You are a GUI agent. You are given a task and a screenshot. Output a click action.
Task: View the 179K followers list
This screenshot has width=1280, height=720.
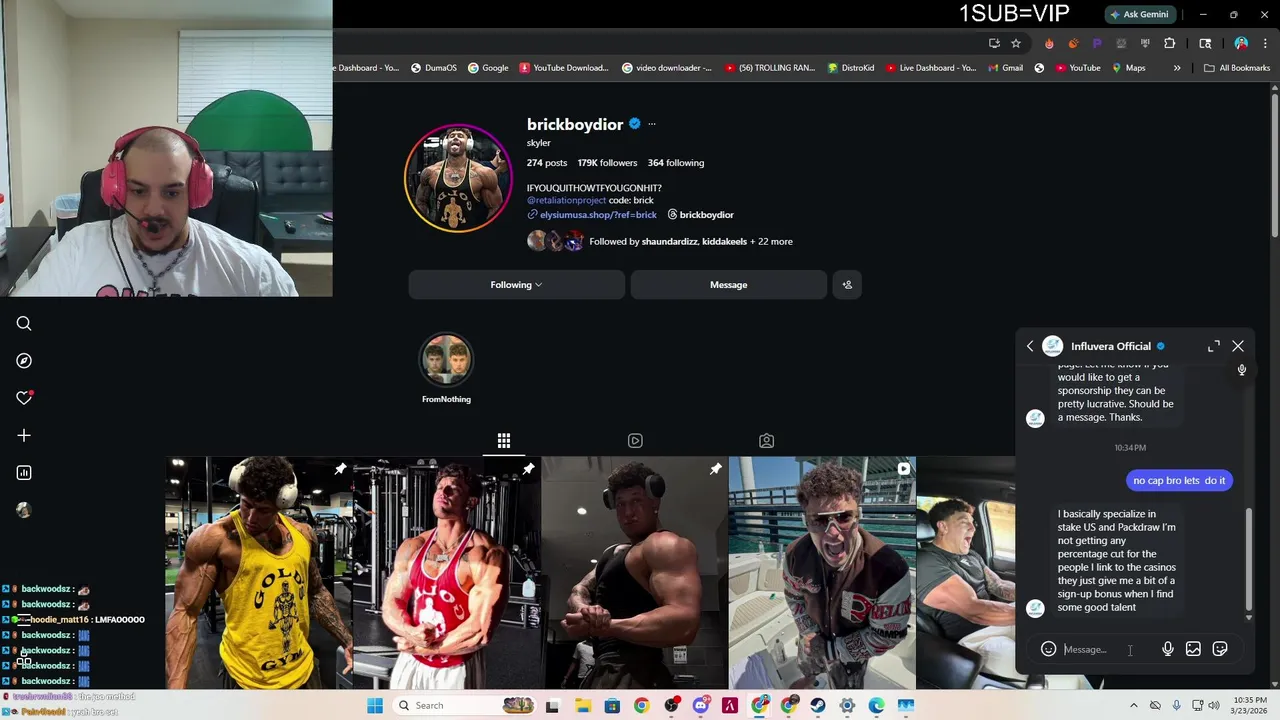(607, 163)
